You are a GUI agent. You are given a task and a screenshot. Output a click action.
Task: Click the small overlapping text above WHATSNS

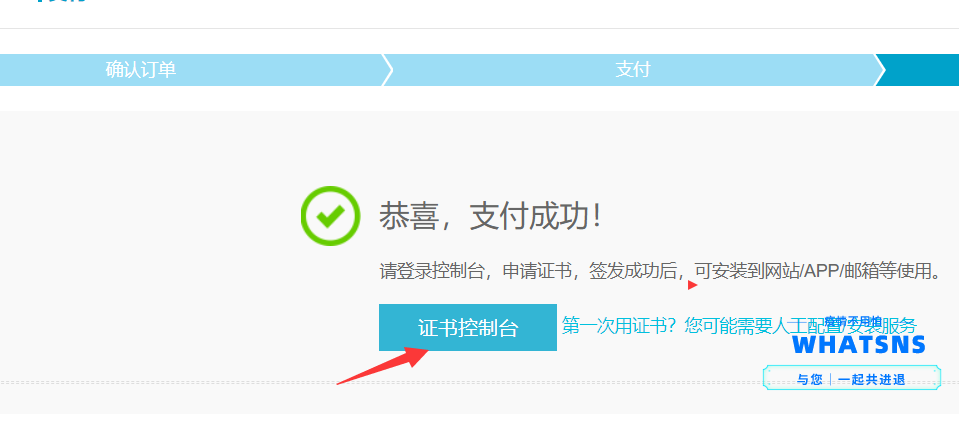(853, 321)
